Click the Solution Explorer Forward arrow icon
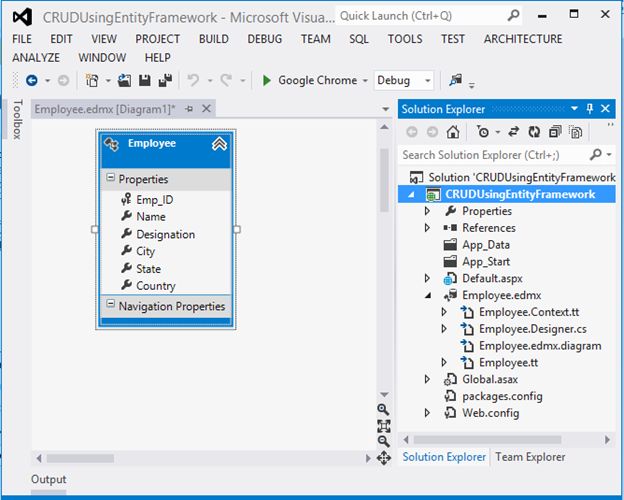 coord(432,132)
